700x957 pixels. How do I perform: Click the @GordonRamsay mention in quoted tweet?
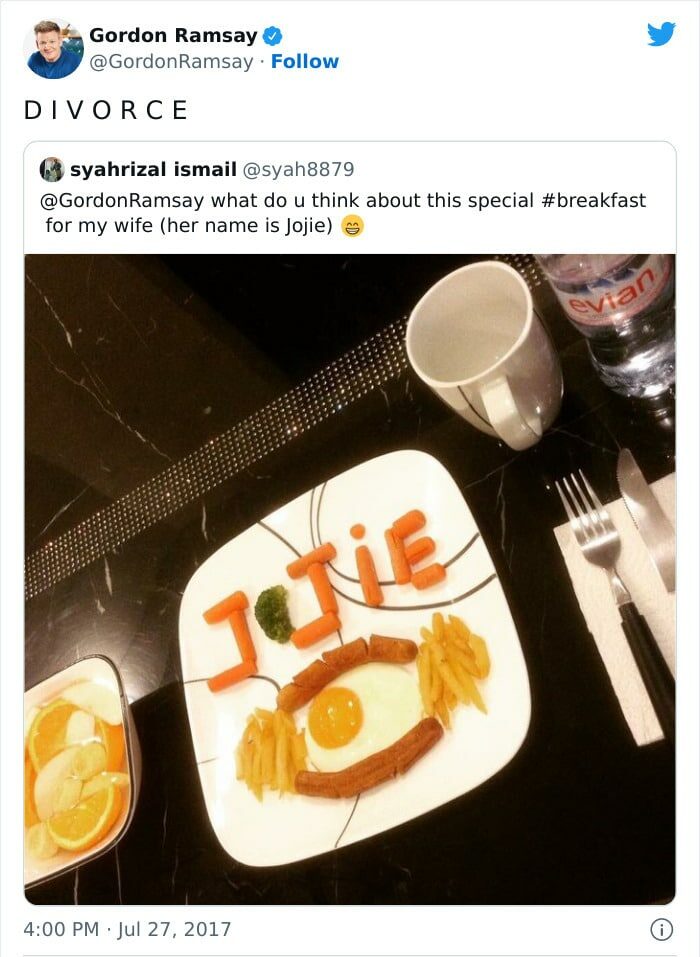(123, 200)
